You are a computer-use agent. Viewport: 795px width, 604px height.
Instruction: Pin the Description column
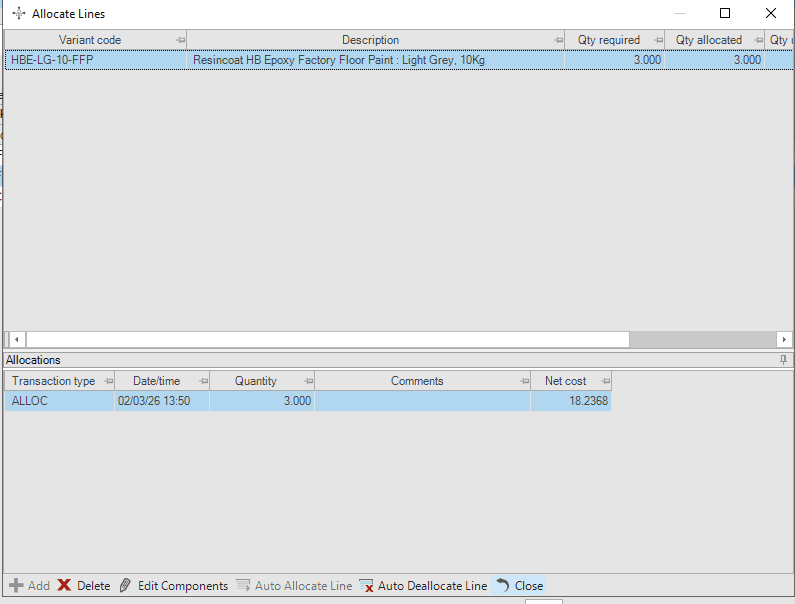558,40
